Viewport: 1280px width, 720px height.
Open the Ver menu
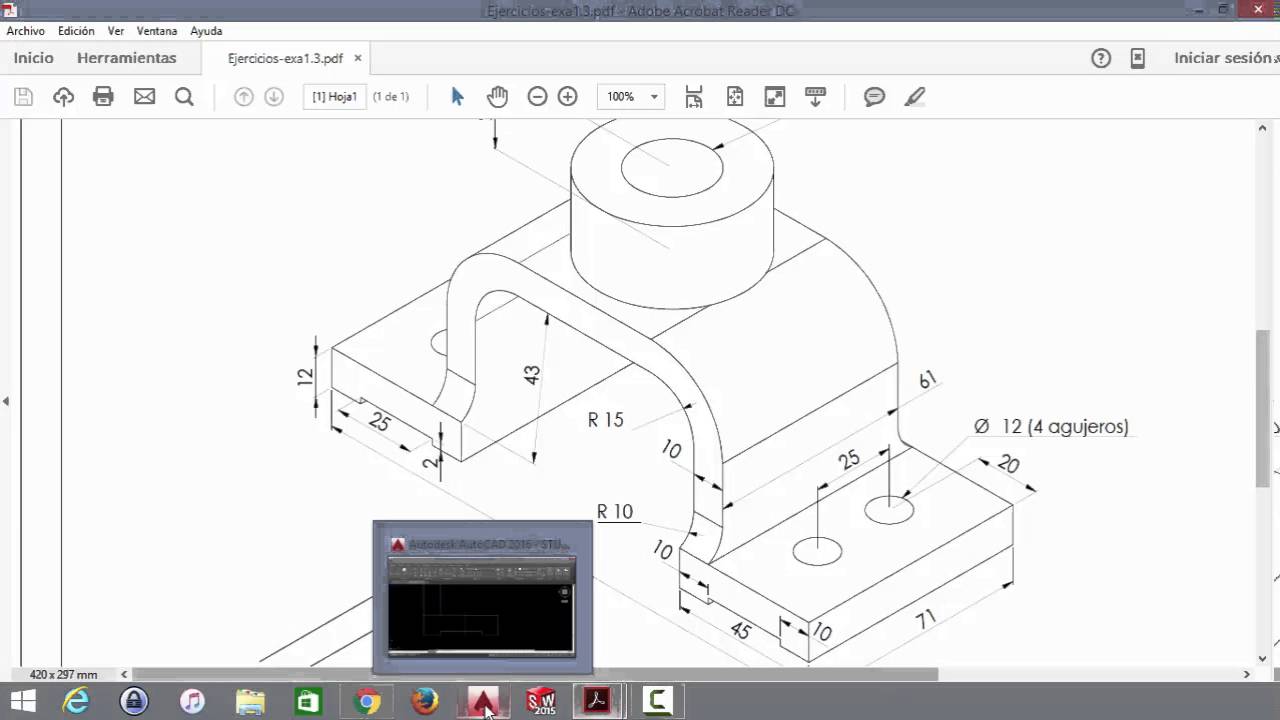click(x=116, y=31)
